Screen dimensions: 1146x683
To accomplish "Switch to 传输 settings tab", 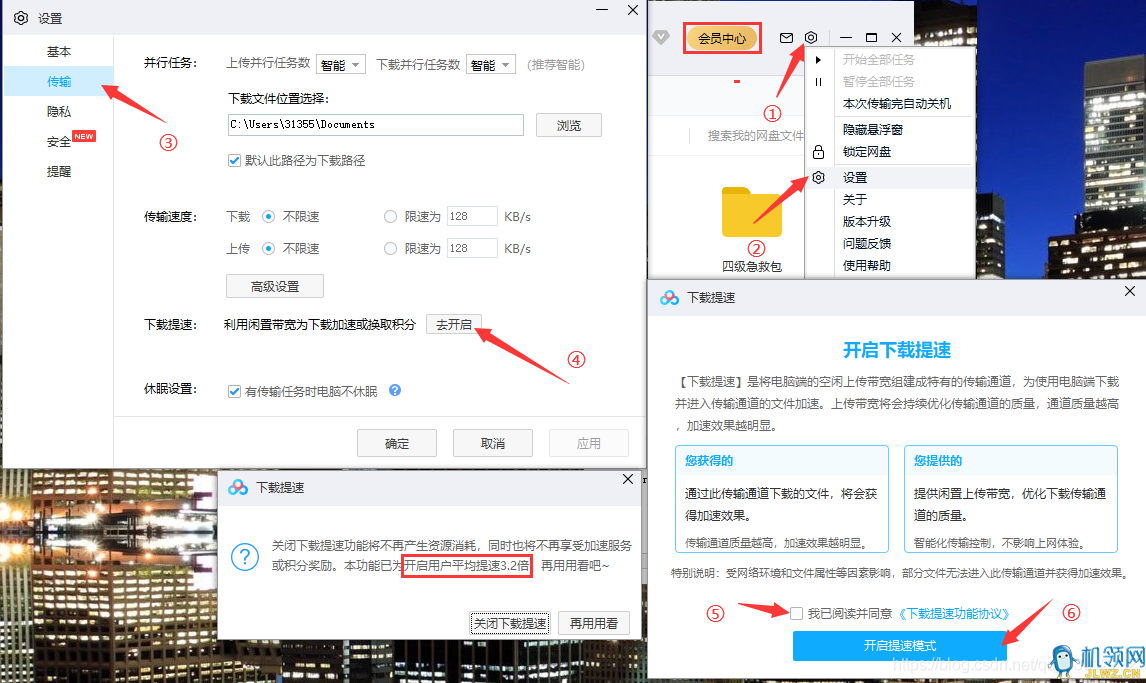I will point(59,82).
